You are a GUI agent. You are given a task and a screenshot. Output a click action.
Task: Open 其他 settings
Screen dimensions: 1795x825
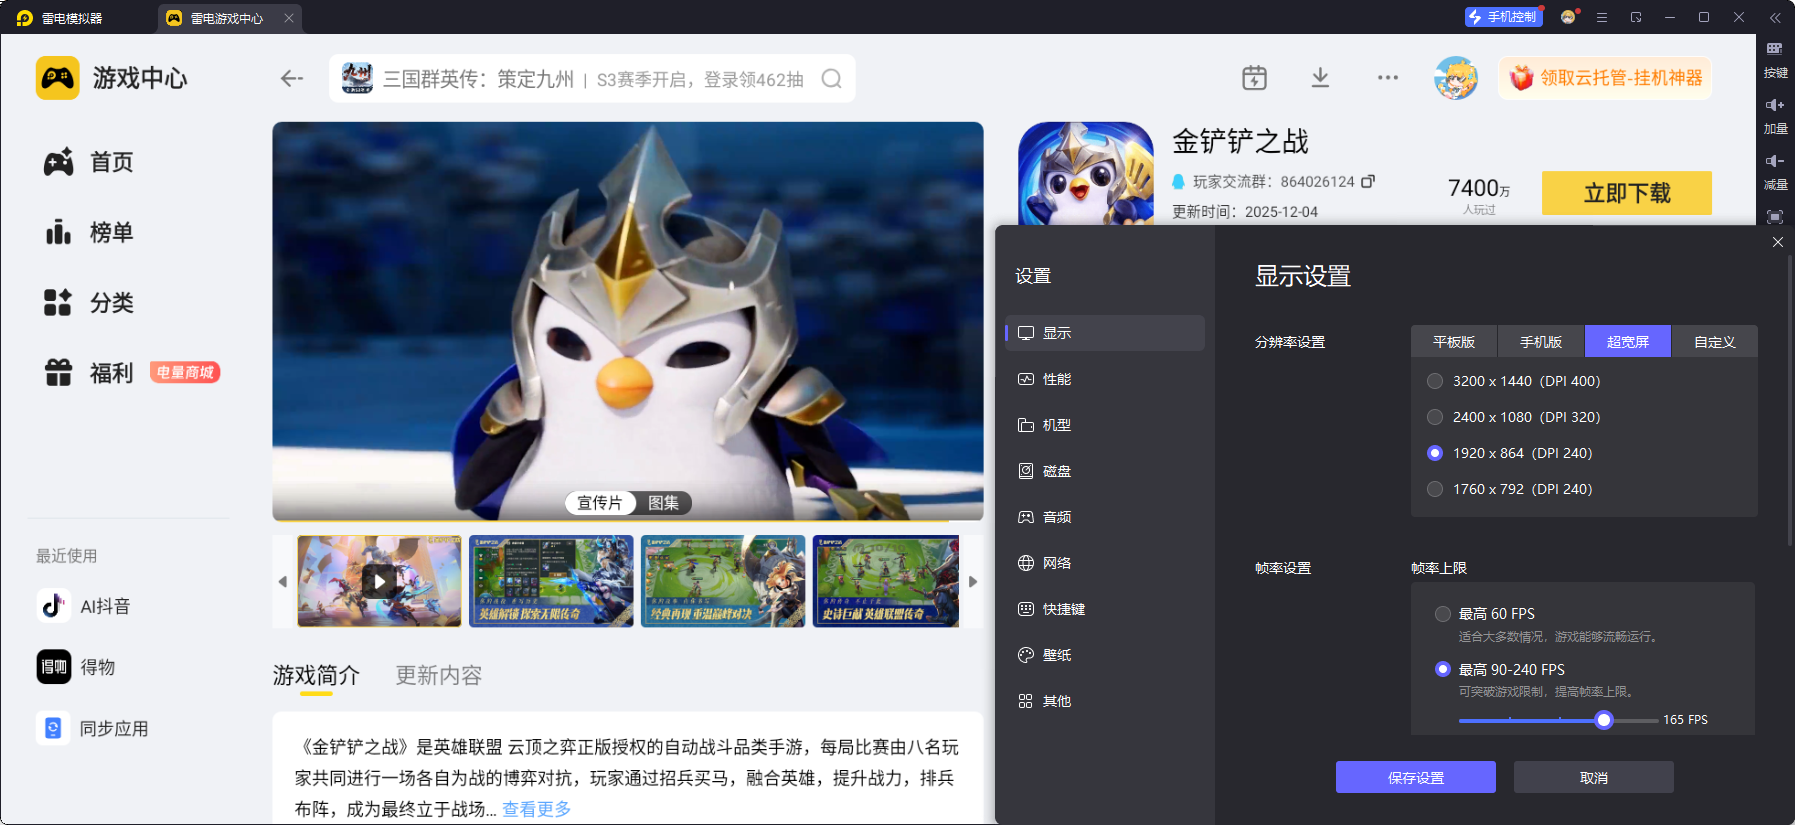(x=1105, y=701)
